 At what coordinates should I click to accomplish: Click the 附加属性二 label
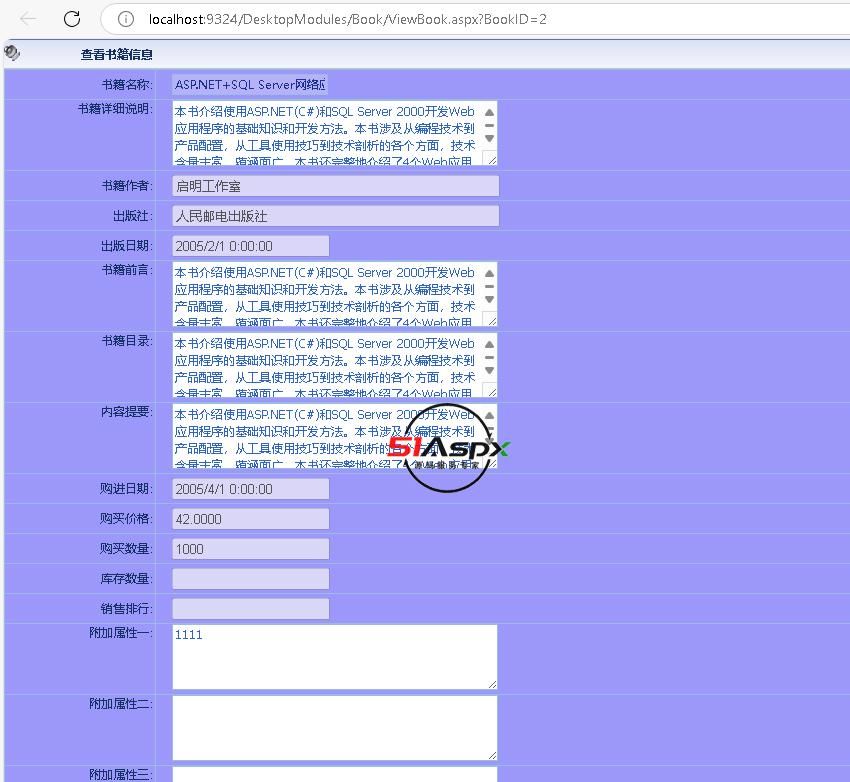point(121,704)
